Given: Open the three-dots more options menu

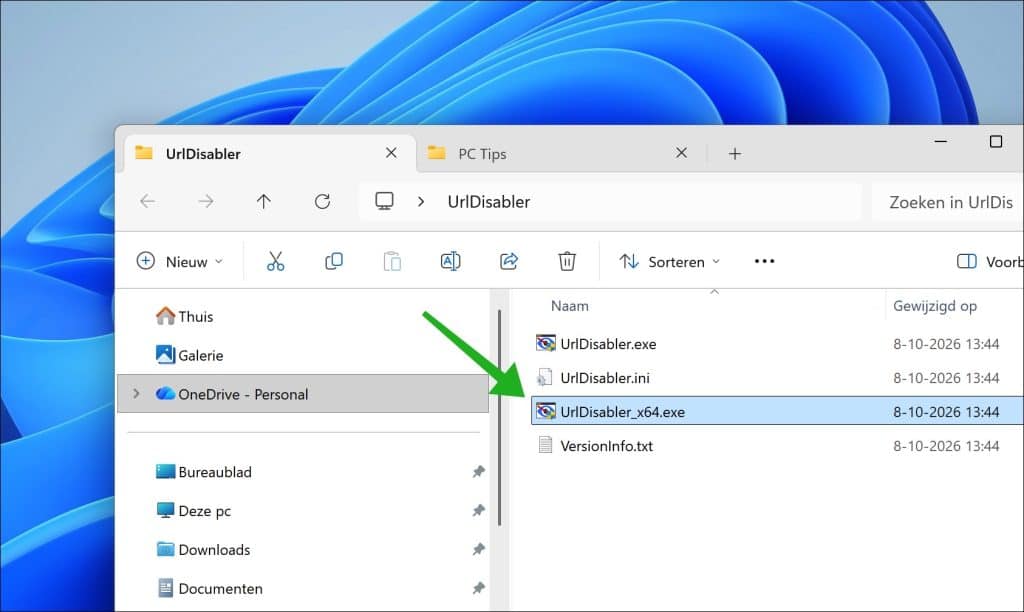Looking at the screenshot, I should point(764,261).
